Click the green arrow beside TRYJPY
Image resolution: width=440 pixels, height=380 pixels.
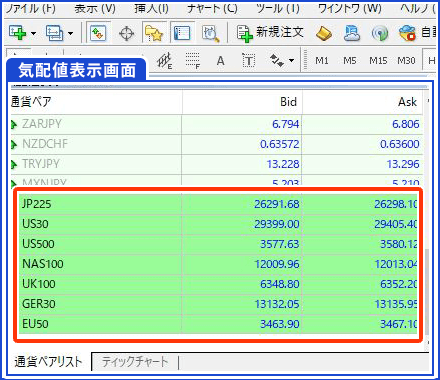point(14,165)
